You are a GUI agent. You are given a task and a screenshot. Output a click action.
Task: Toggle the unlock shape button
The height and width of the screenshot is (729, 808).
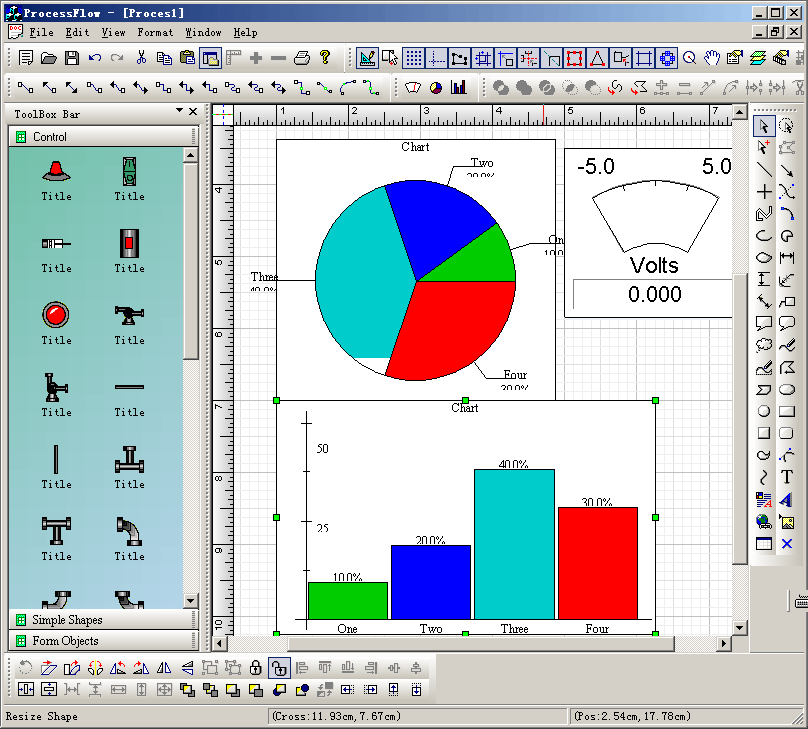279,668
